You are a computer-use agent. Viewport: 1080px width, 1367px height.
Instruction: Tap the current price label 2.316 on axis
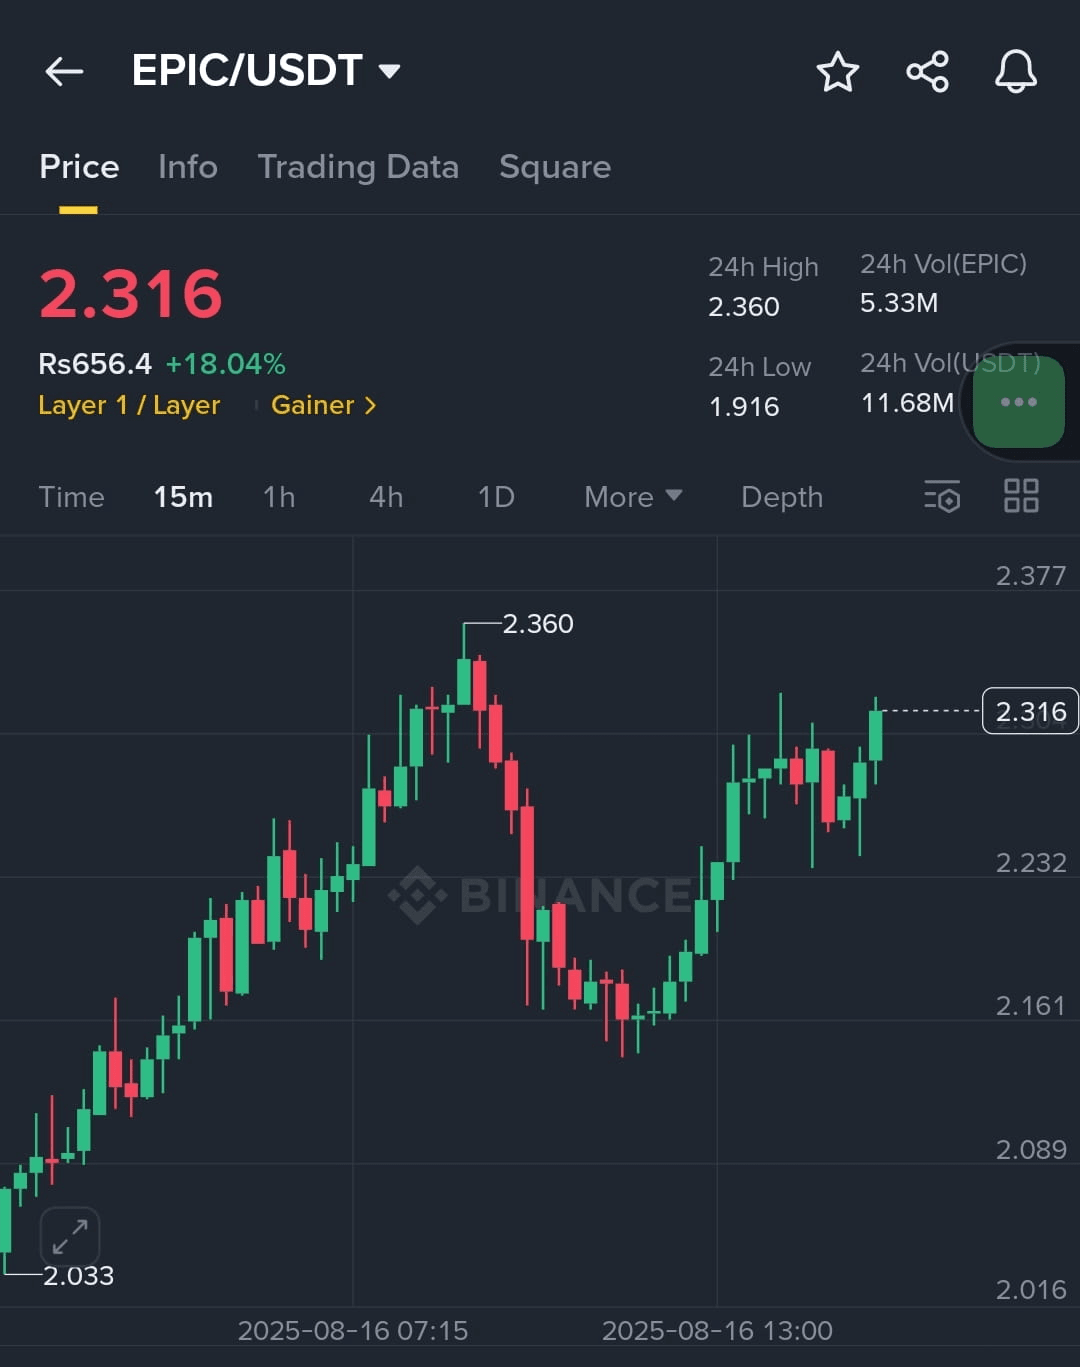coord(1030,711)
